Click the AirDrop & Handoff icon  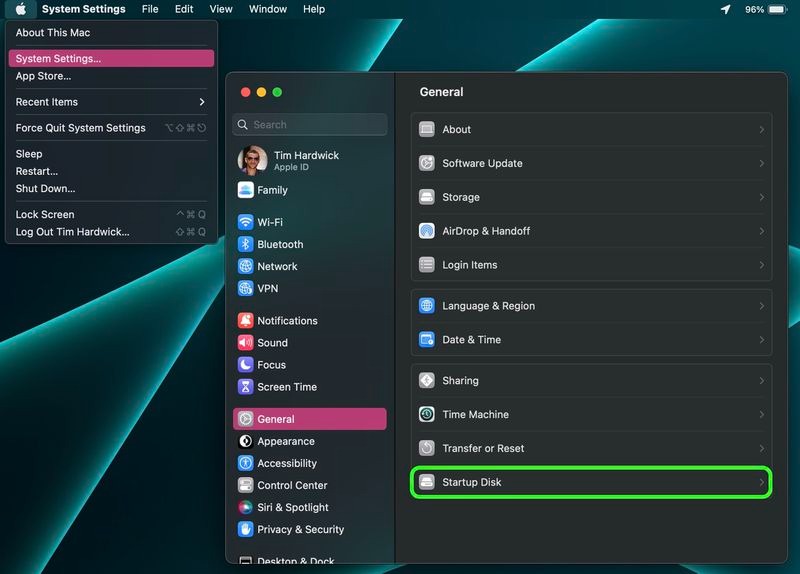point(427,231)
